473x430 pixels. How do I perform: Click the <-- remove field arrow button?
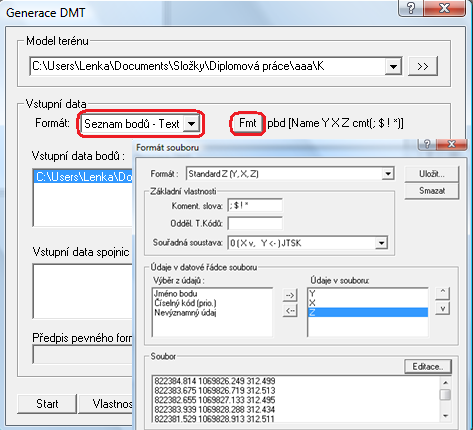click(290, 311)
